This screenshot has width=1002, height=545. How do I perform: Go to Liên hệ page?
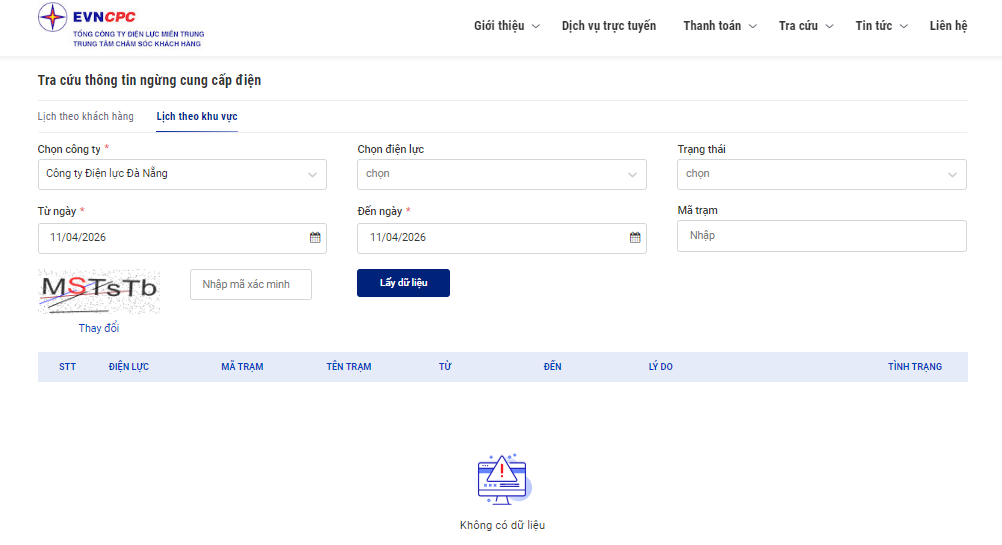[948, 26]
